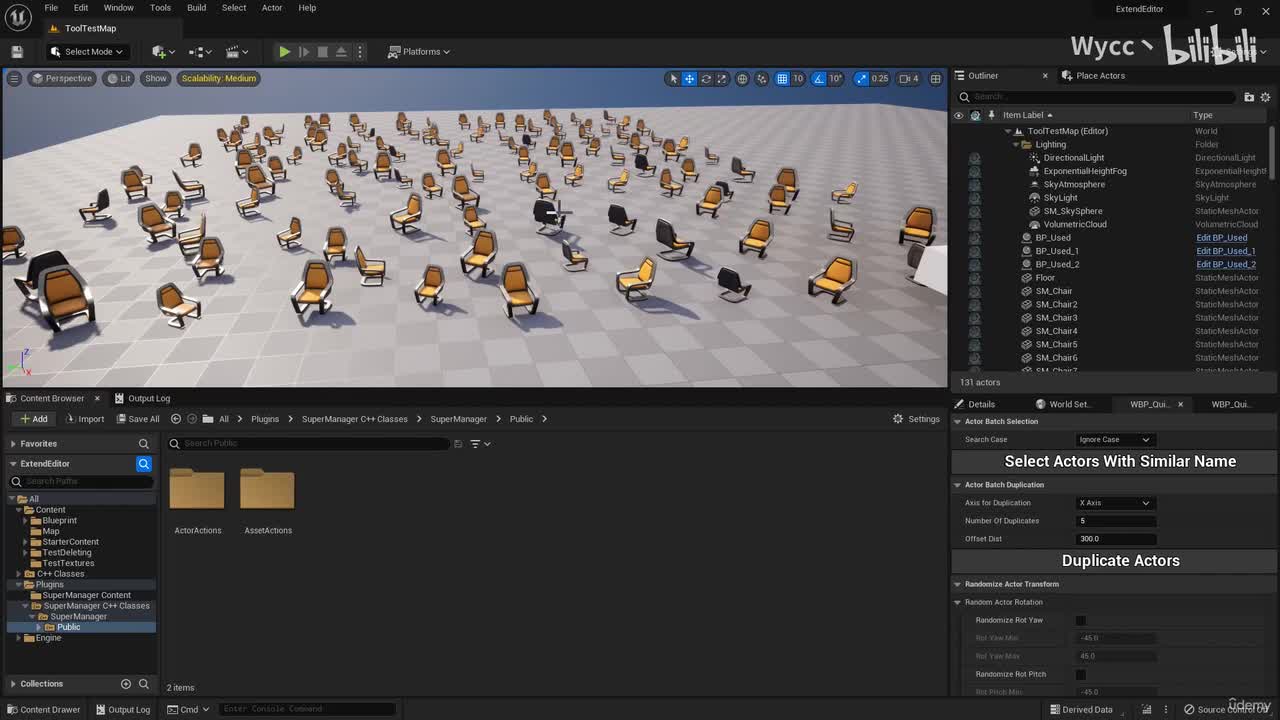
Task: Enable the Randomize Rot Pitch checkbox
Action: 1080,675
